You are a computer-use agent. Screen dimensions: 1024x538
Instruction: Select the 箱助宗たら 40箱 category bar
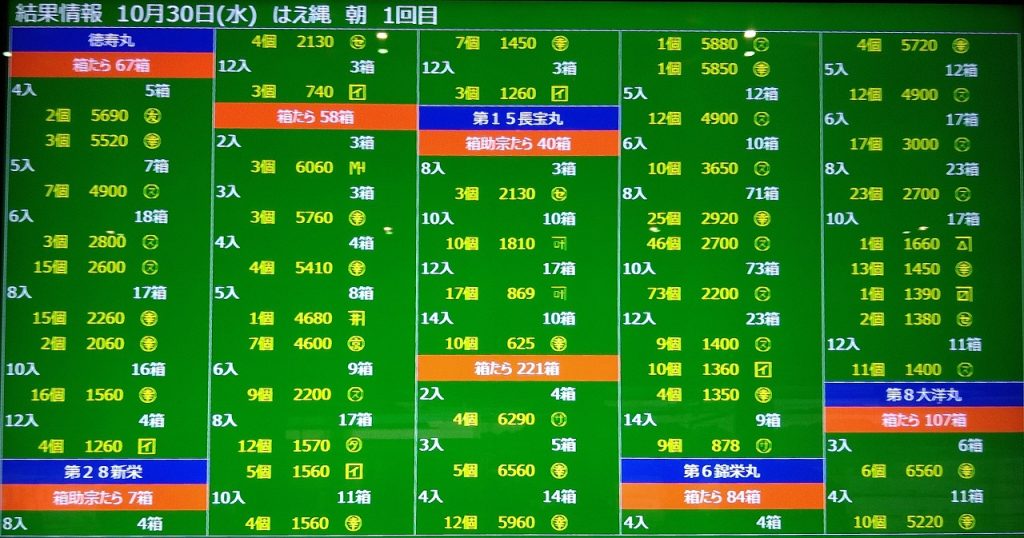point(518,143)
